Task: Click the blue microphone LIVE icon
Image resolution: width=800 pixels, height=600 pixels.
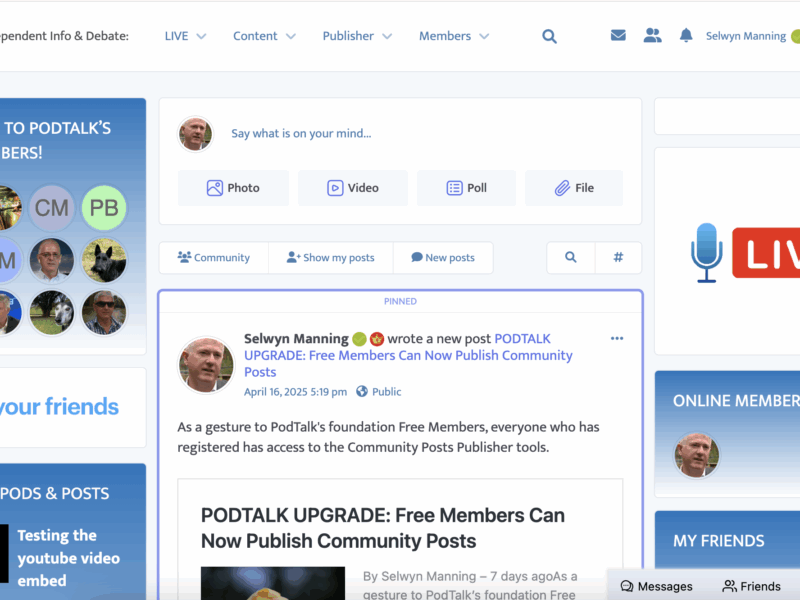Action: pyautogui.click(x=707, y=253)
